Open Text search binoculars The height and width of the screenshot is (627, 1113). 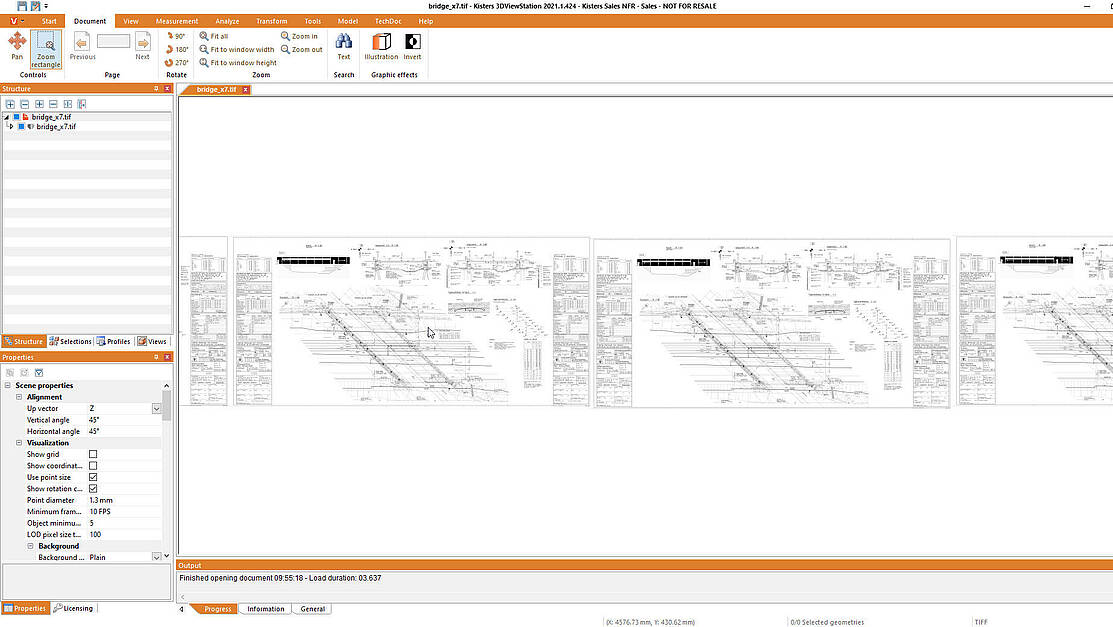(344, 46)
